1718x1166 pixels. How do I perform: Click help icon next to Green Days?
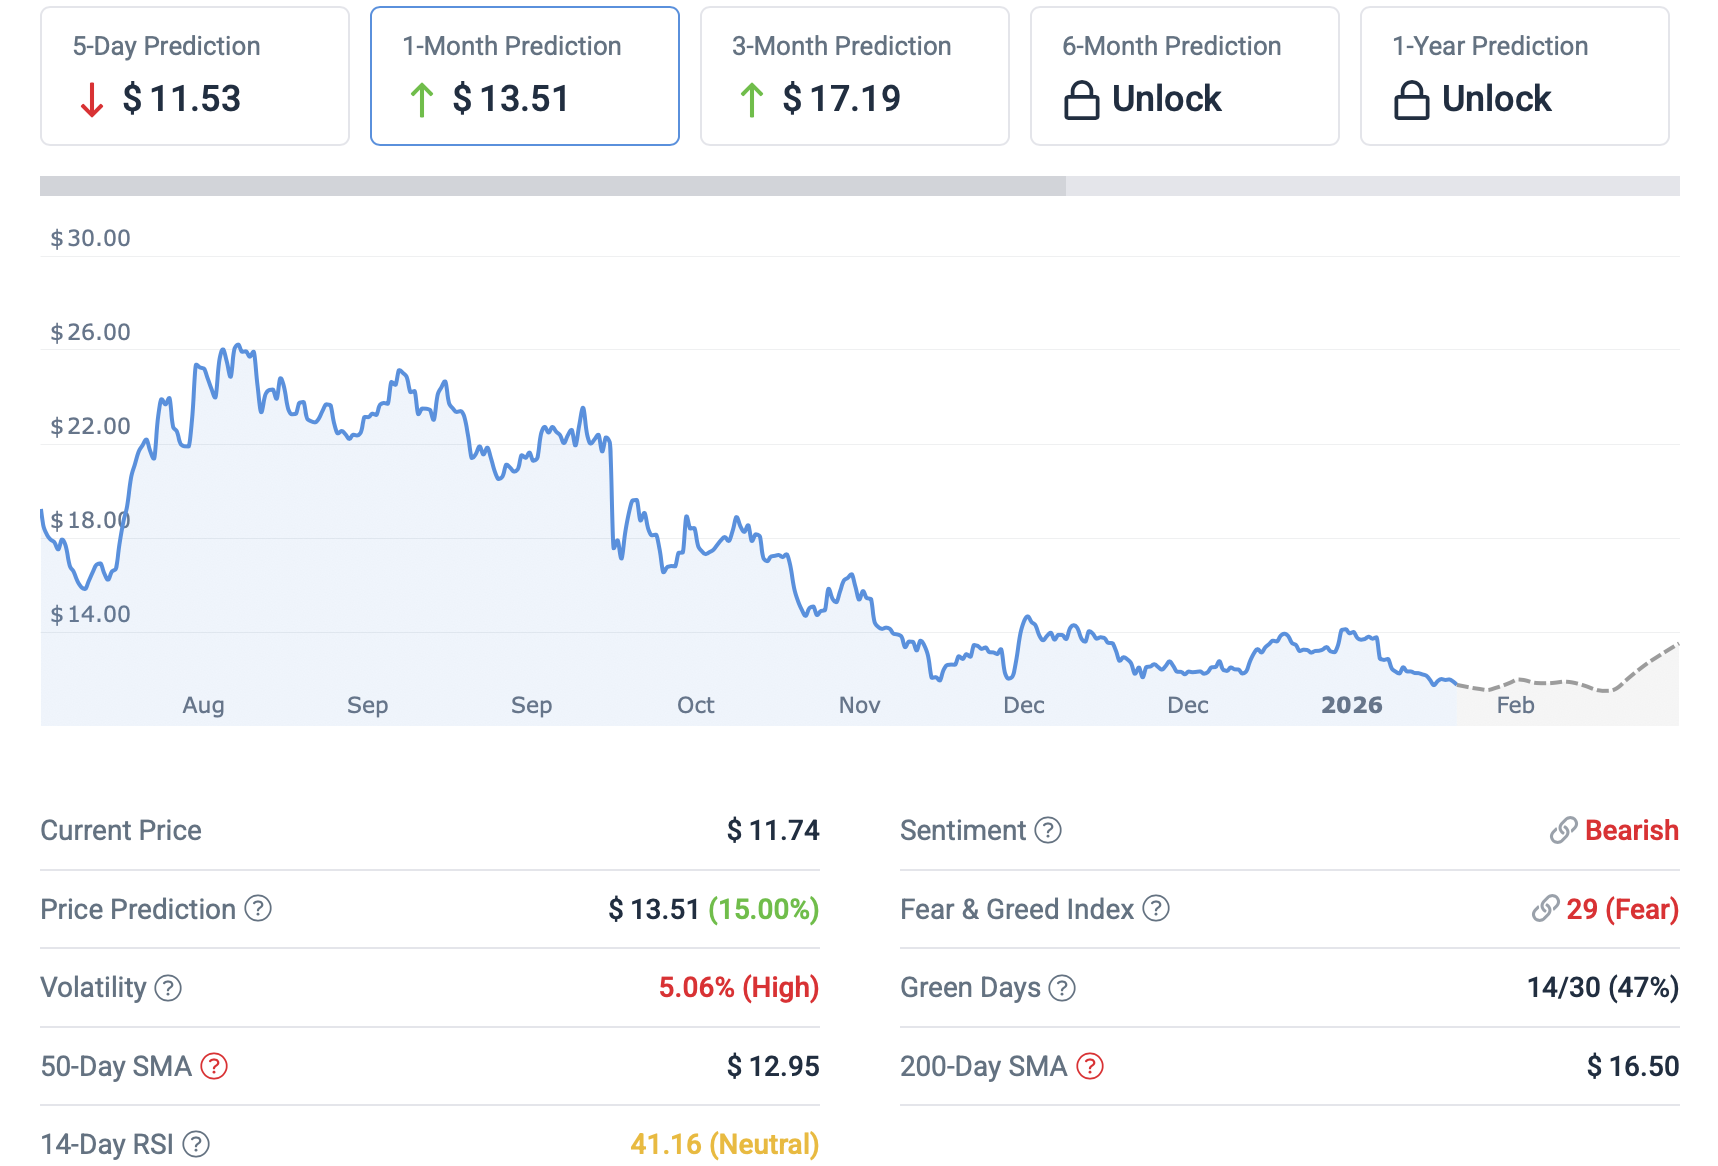pos(1061,988)
